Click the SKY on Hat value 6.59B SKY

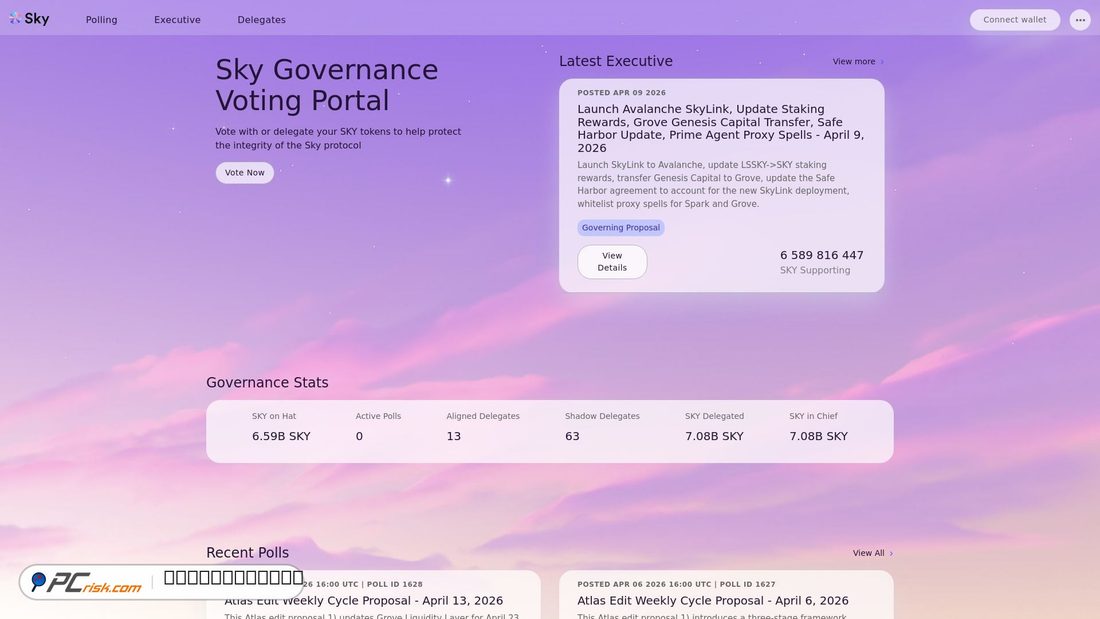click(x=281, y=436)
